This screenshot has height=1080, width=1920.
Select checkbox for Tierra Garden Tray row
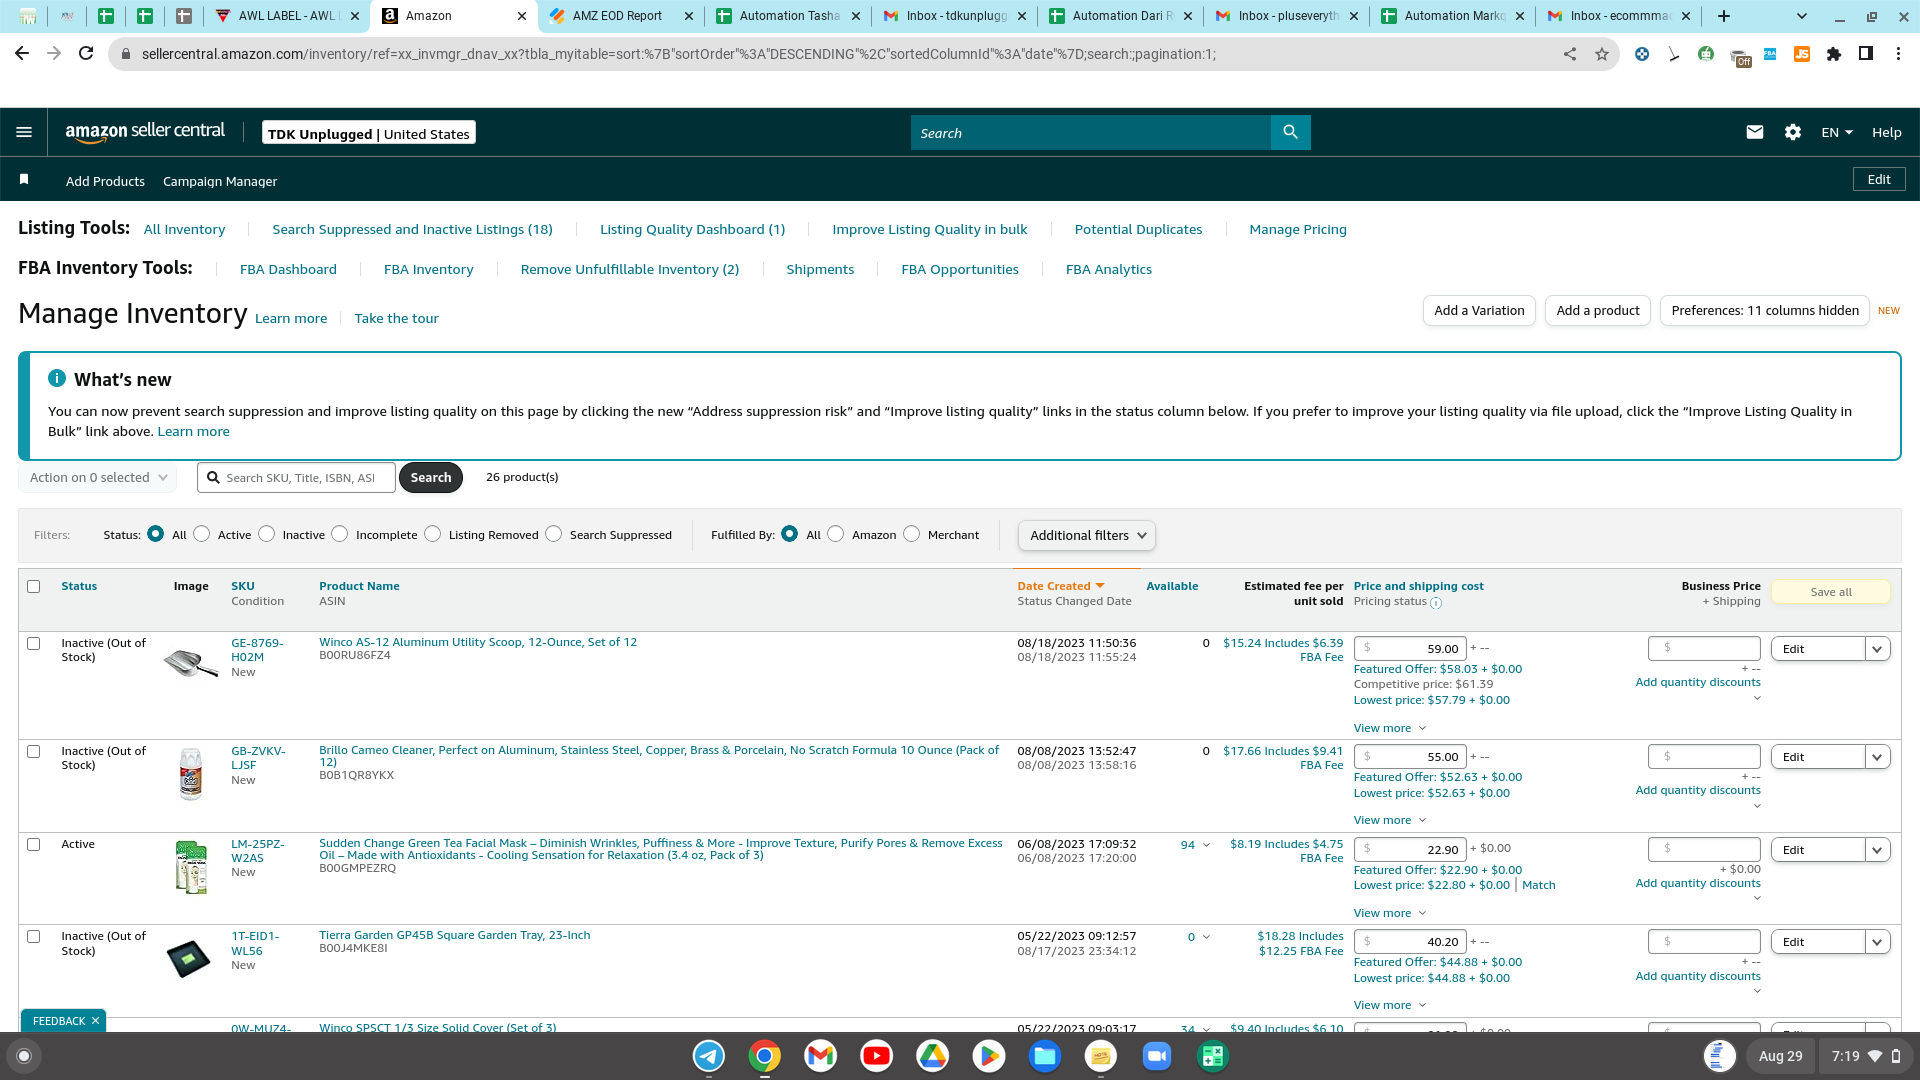34,937
